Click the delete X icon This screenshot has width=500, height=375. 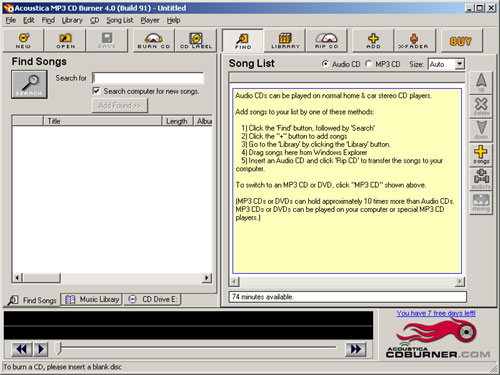tap(481, 106)
